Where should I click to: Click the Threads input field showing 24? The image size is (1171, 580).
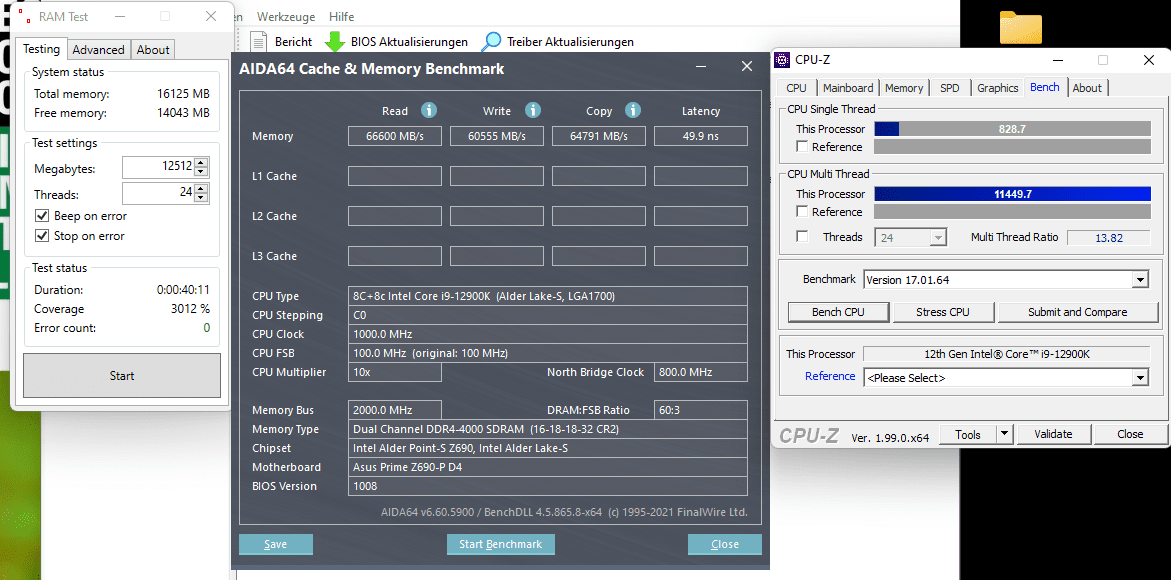[x=158, y=193]
